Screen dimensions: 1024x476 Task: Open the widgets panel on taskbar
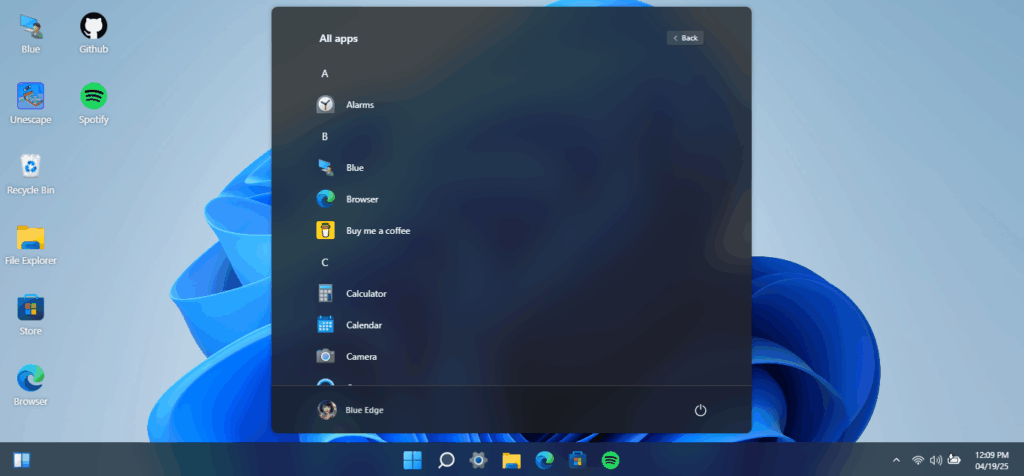[x=22, y=460]
